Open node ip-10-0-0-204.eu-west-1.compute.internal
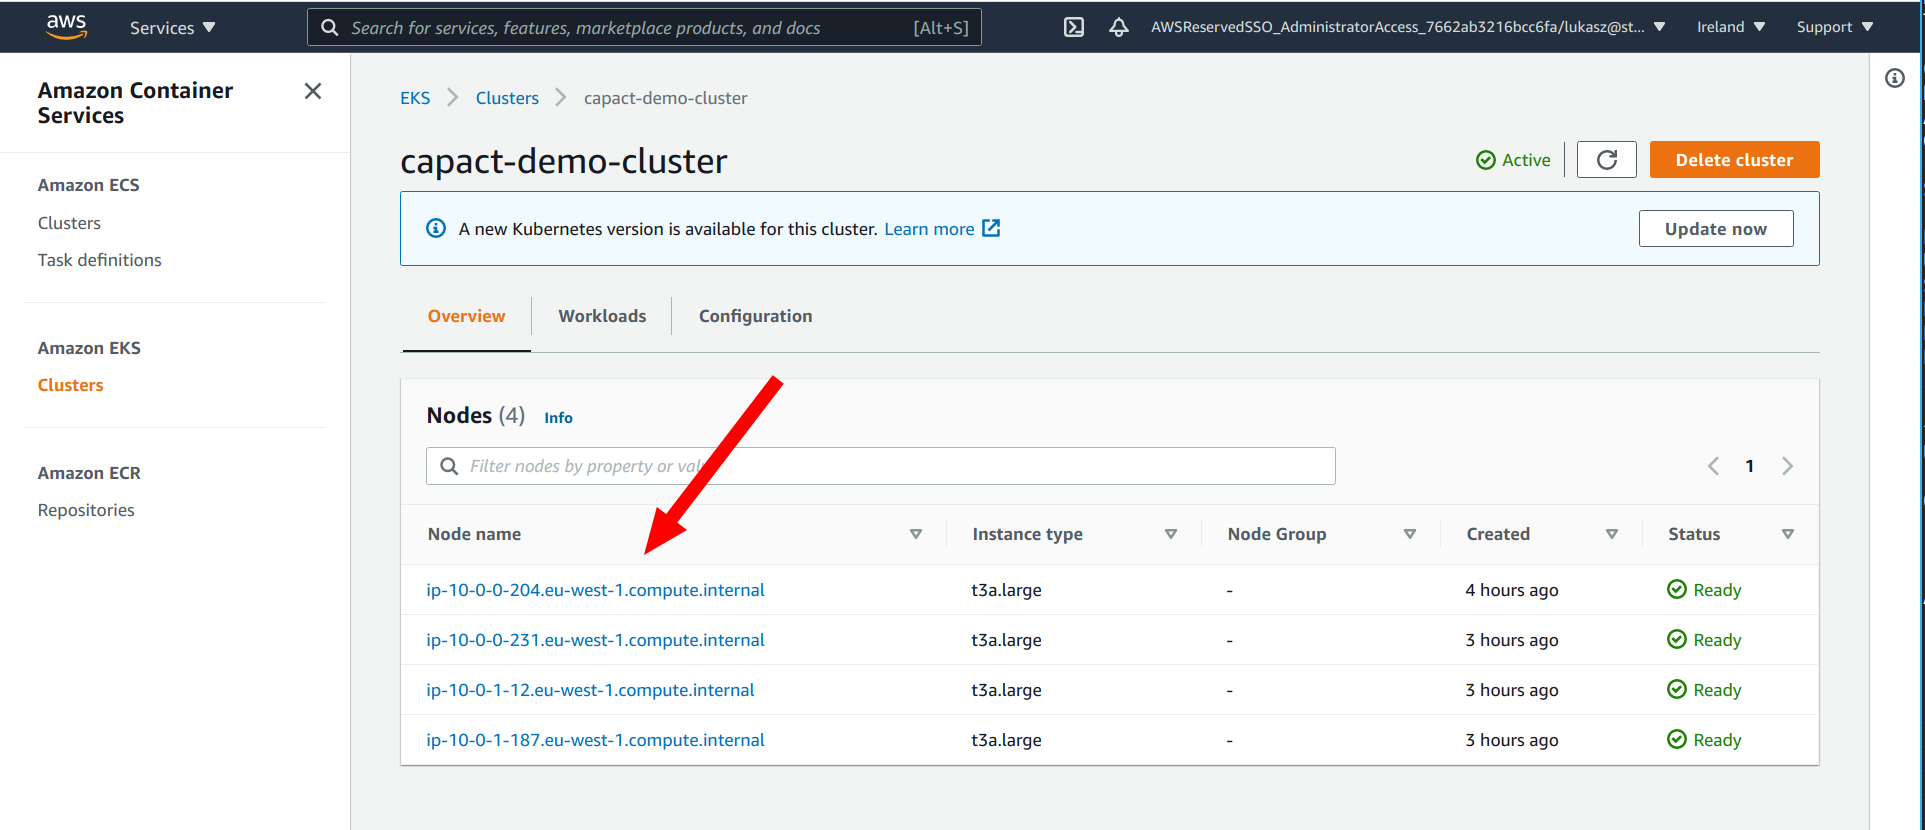The height and width of the screenshot is (830, 1925). pyautogui.click(x=595, y=590)
